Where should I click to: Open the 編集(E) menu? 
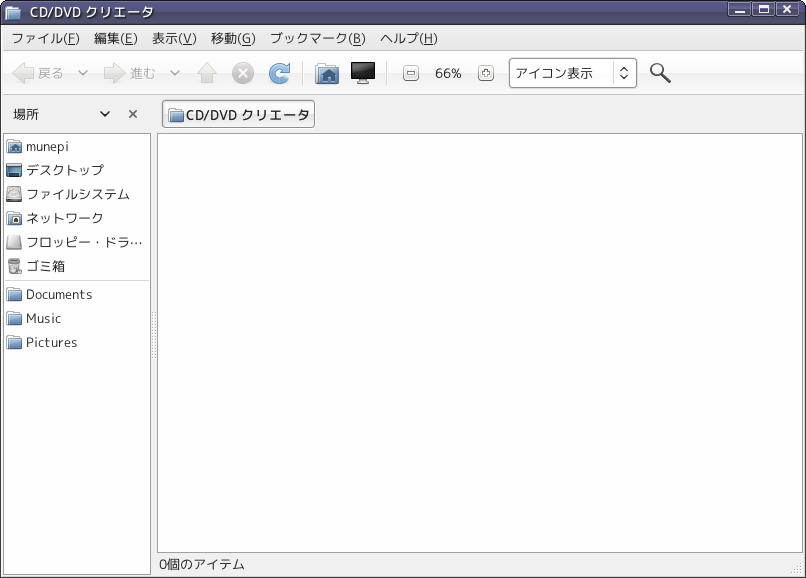point(116,39)
